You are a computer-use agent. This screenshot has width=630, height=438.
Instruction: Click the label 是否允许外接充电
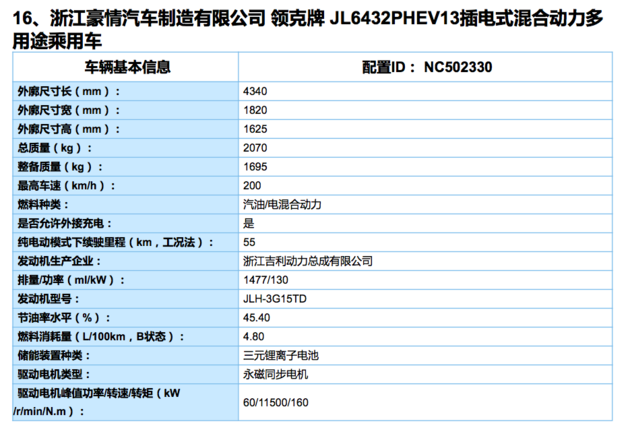click(64, 224)
